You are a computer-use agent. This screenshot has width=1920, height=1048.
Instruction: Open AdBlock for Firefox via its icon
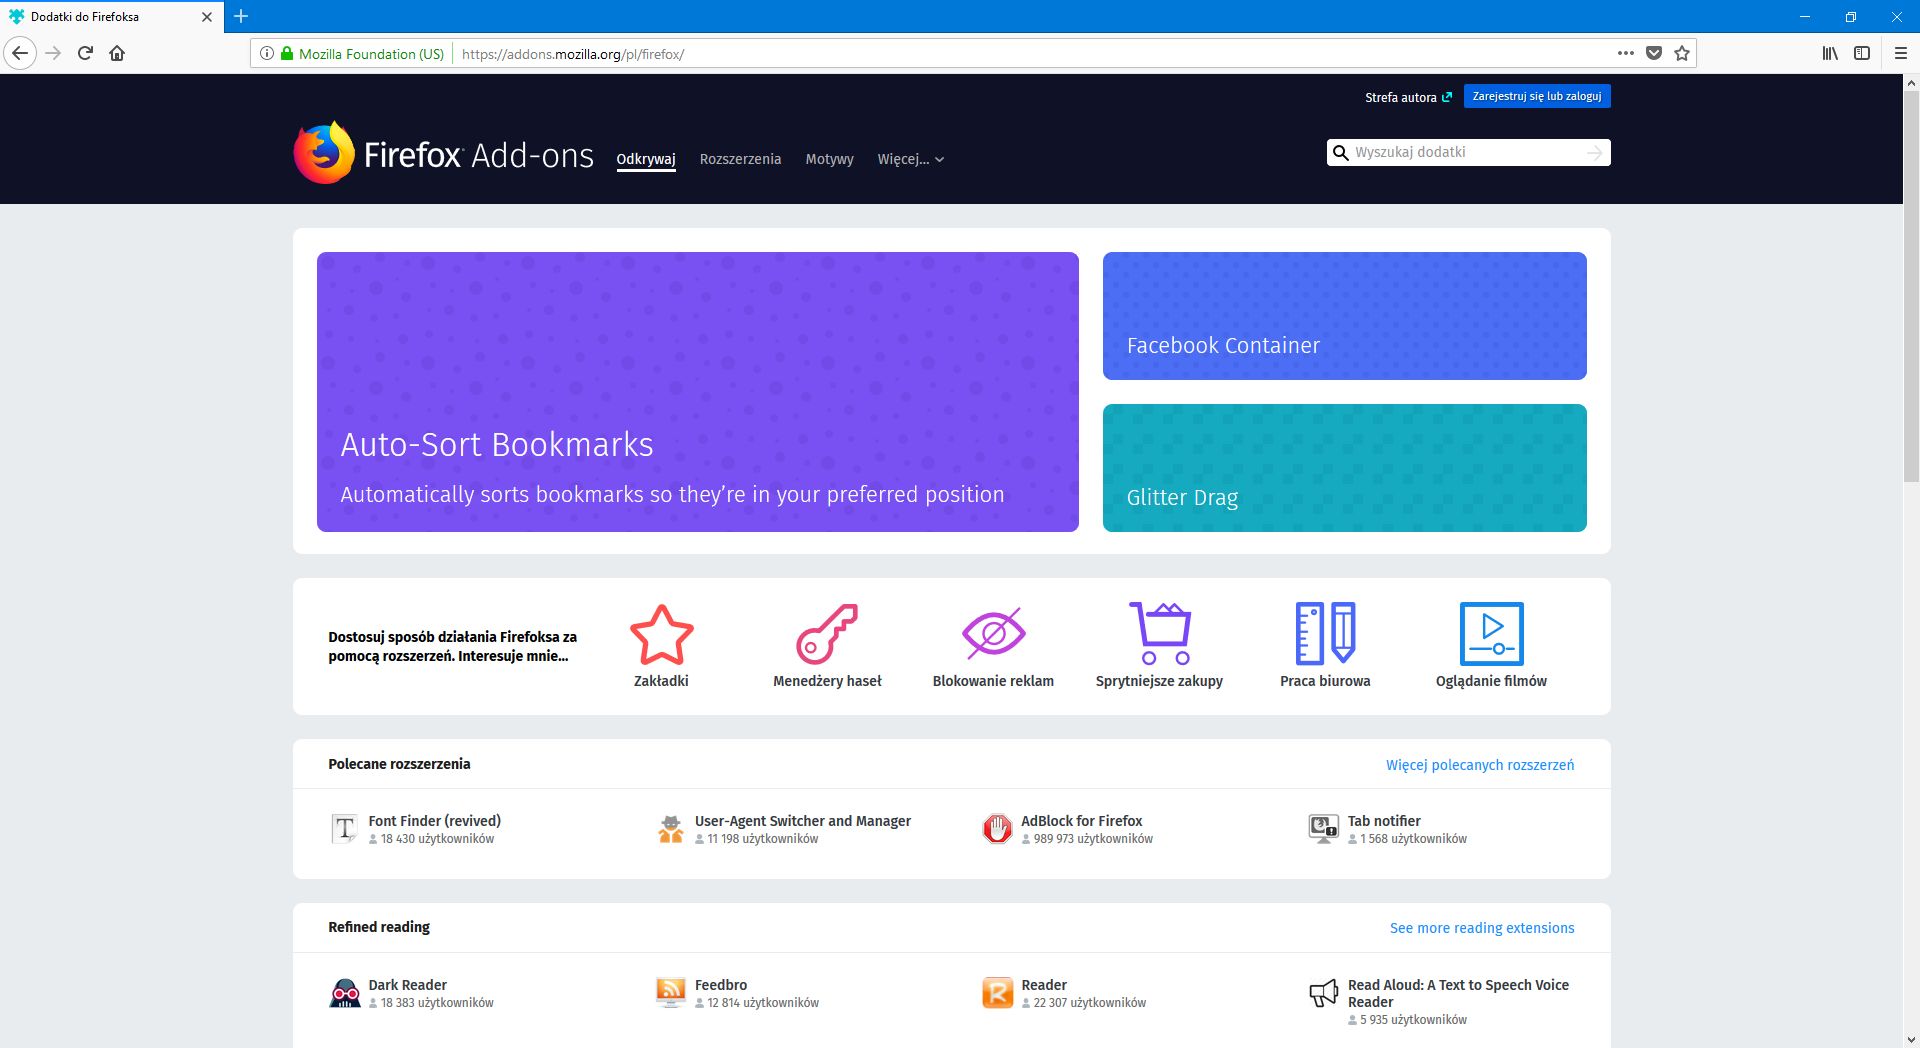pyautogui.click(x=1000, y=828)
